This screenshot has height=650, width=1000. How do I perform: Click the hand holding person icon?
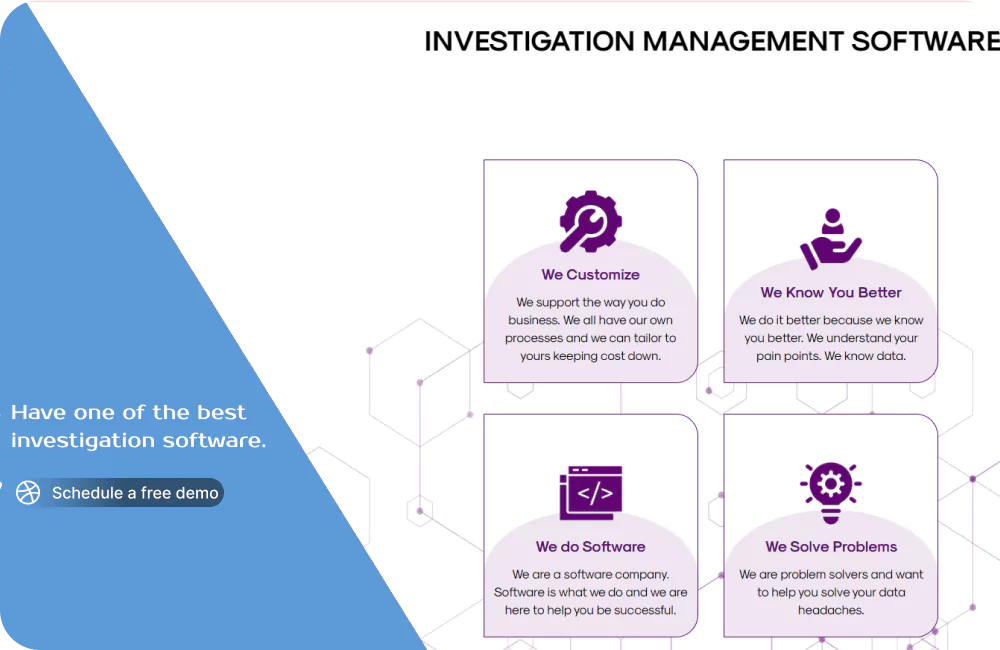click(831, 239)
